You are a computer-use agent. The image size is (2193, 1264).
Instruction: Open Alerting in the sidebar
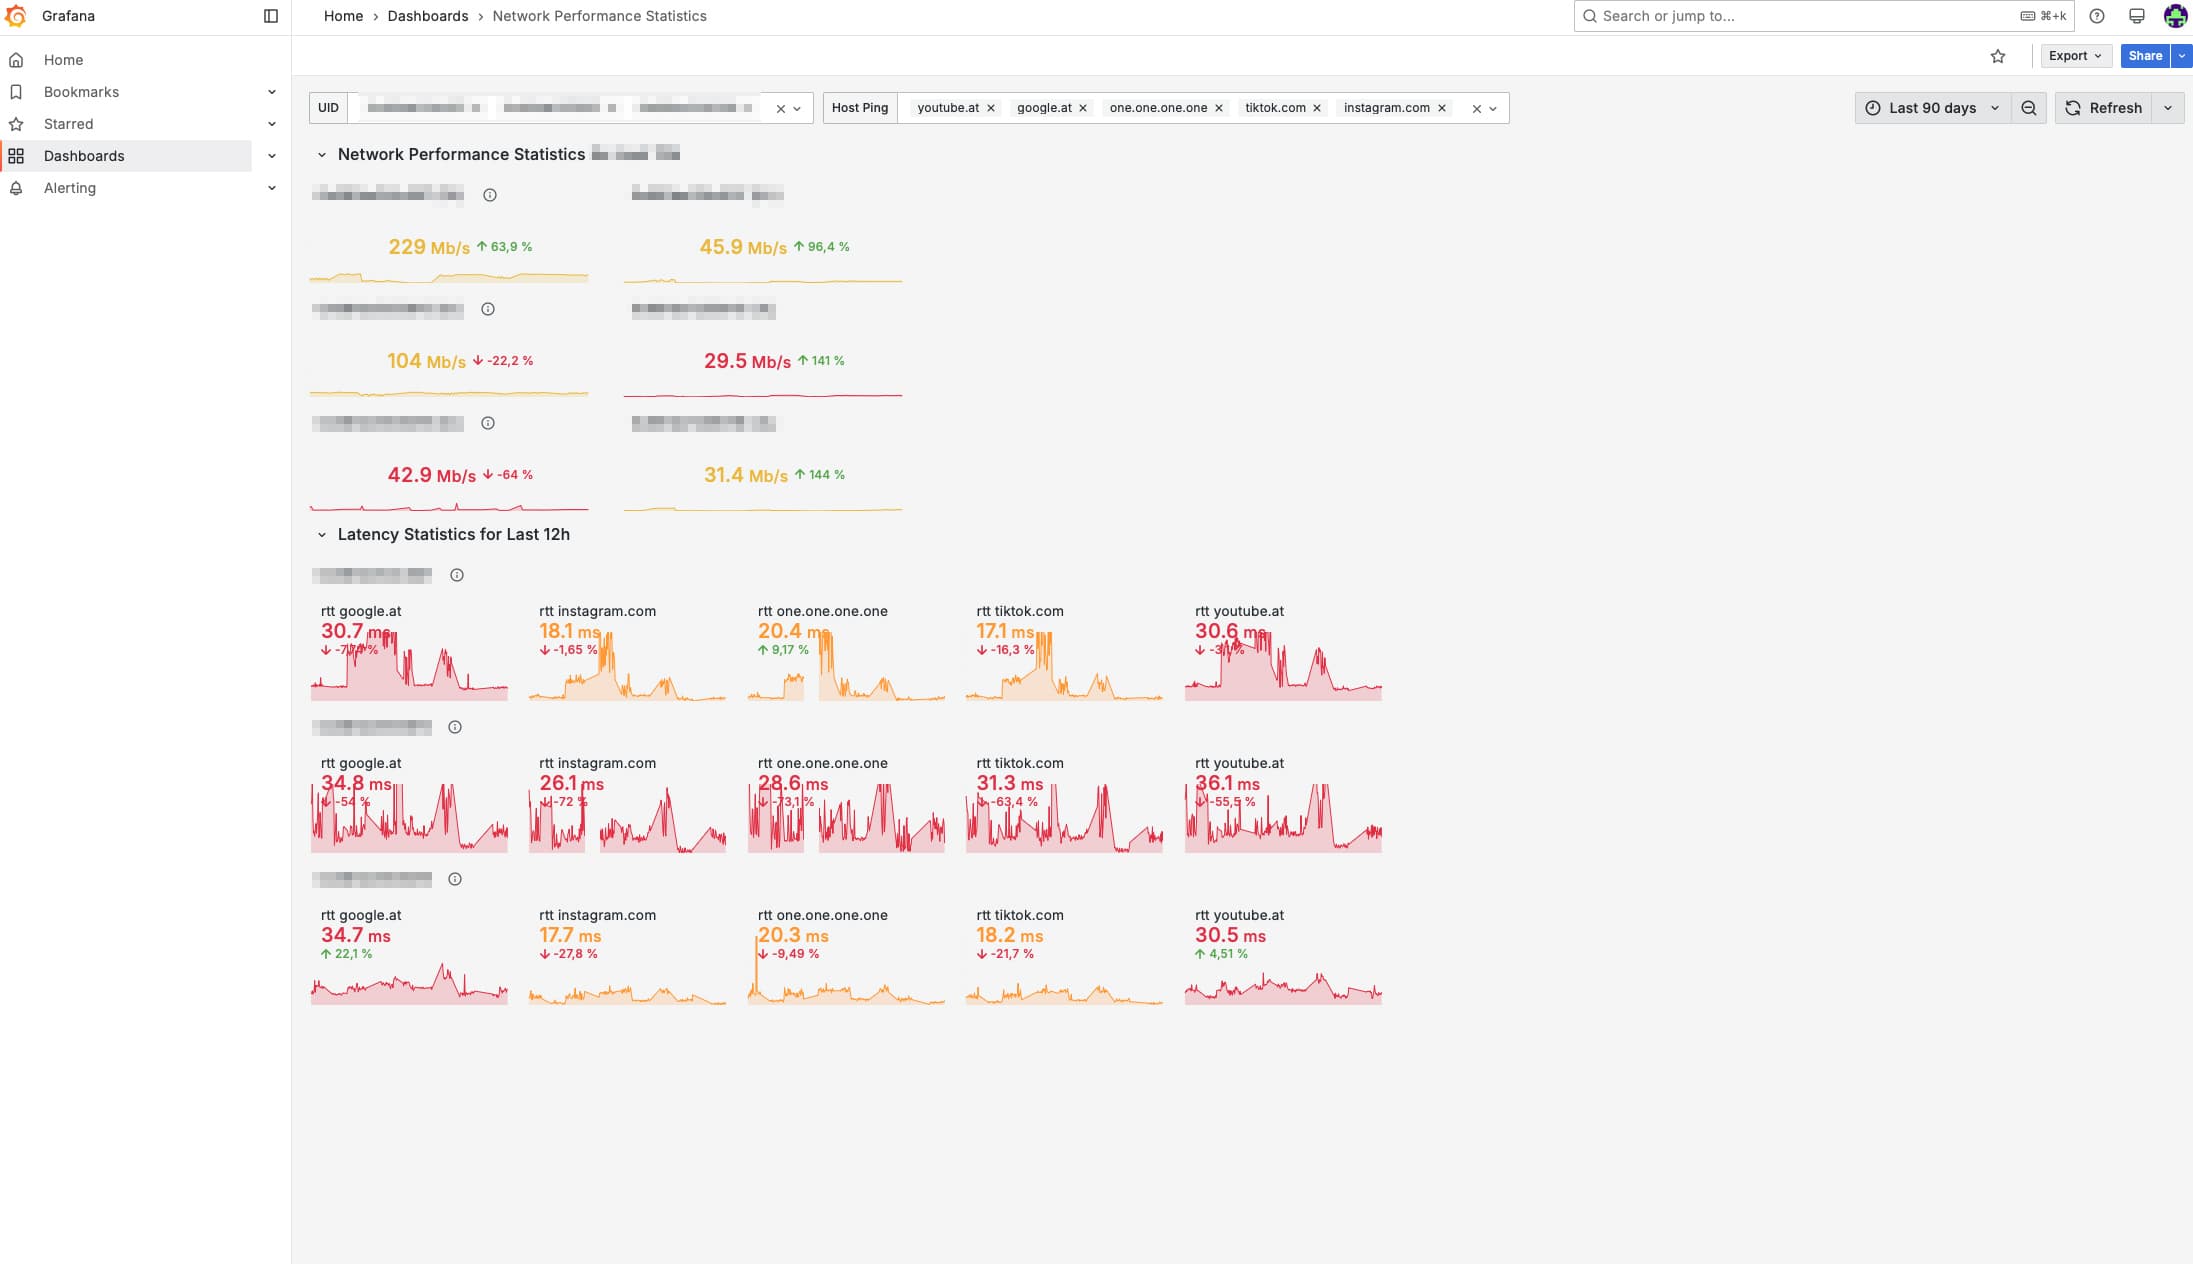coord(70,188)
